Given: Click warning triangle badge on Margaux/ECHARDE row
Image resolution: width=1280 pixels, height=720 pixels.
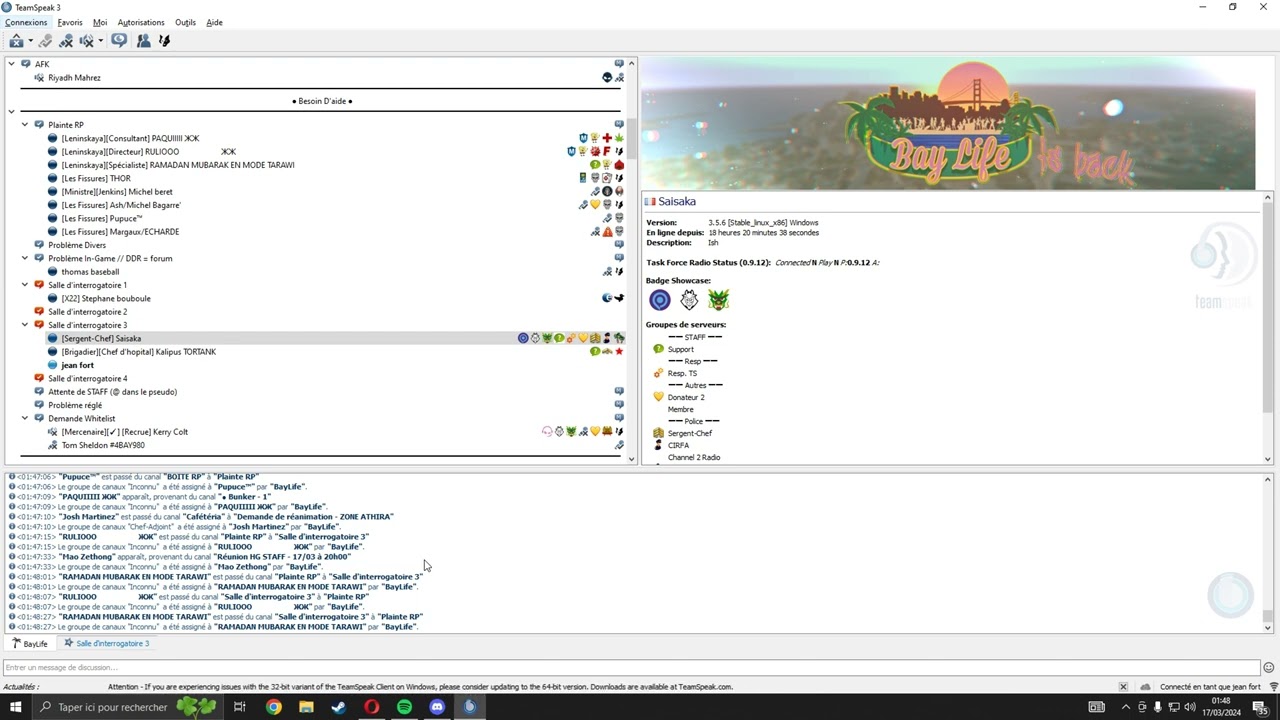Looking at the screenshot, I should tap(607, 232).
